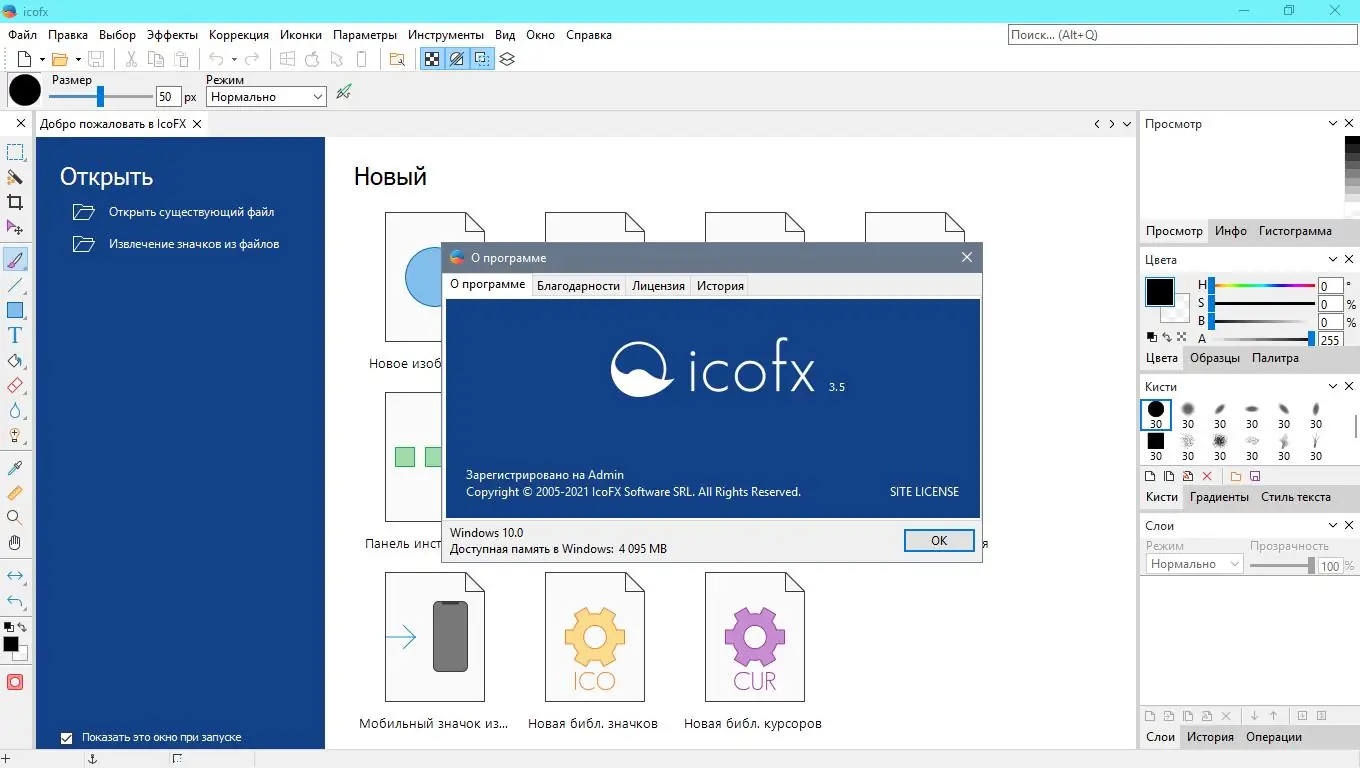Uncheck Показать это окно при запуске

[67, 738]
